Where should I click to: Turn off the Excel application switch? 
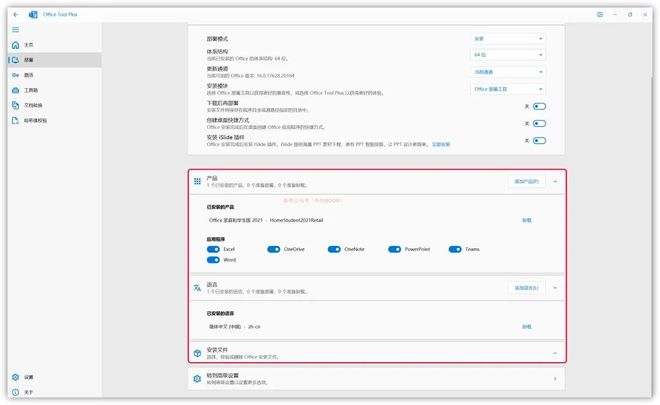coord(214,248)
